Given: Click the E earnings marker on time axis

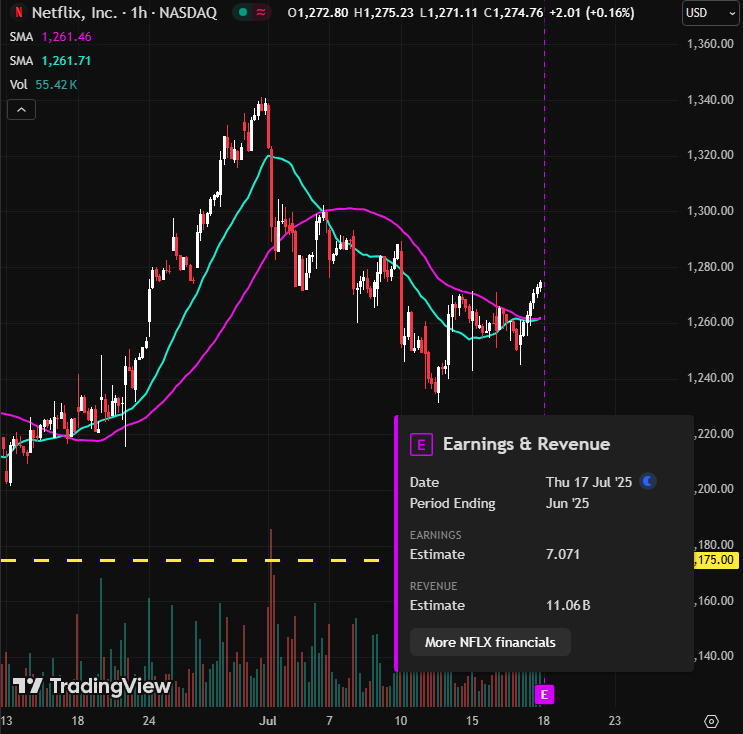Looking at the screenshot, I should pos(544,695).
